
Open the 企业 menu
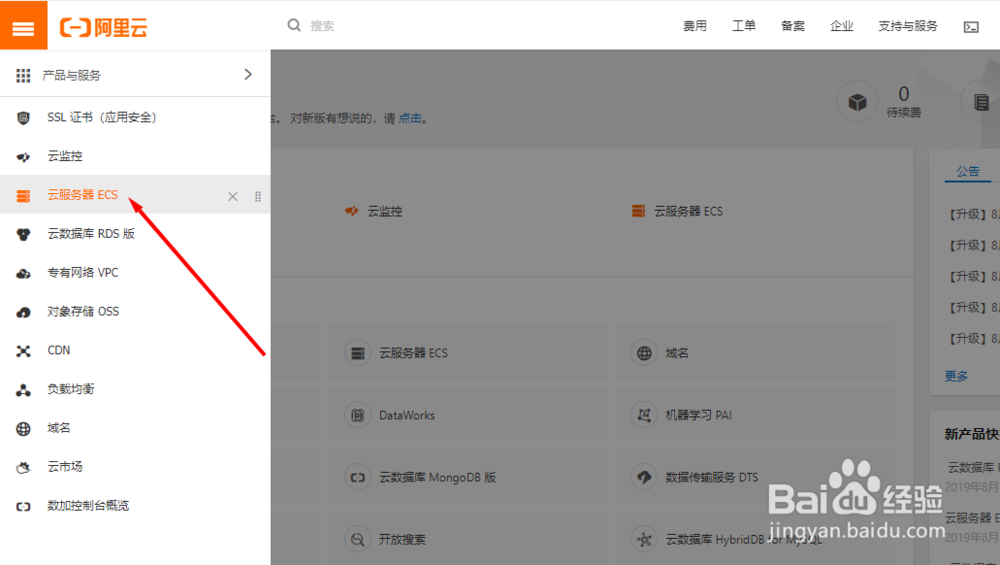841,26
